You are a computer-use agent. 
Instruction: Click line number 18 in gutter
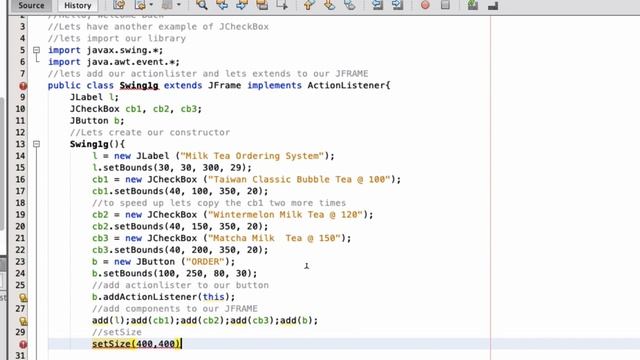(x=20, y=203)
